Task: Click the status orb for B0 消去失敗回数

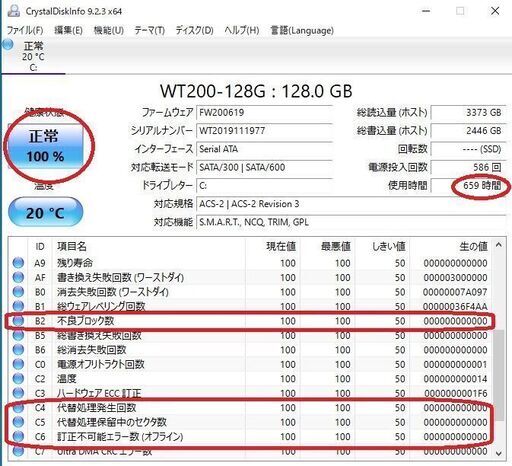Action: [18, 292]
